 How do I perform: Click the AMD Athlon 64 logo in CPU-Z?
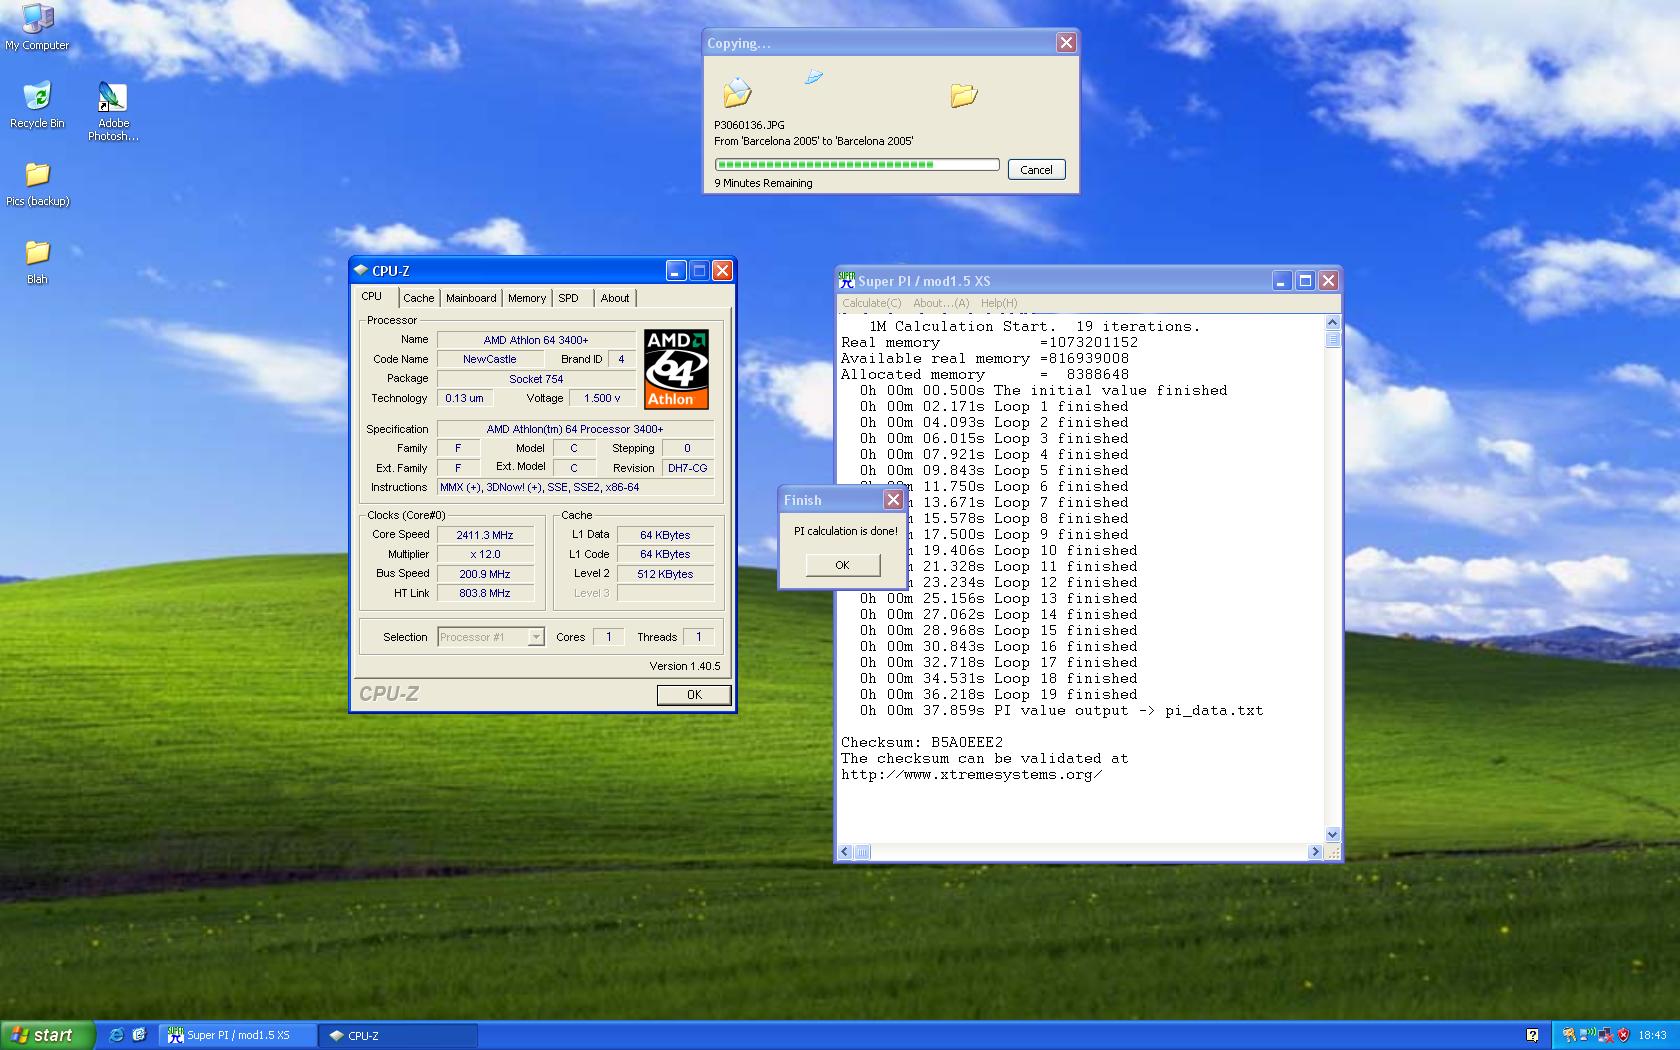pos(676,369)
